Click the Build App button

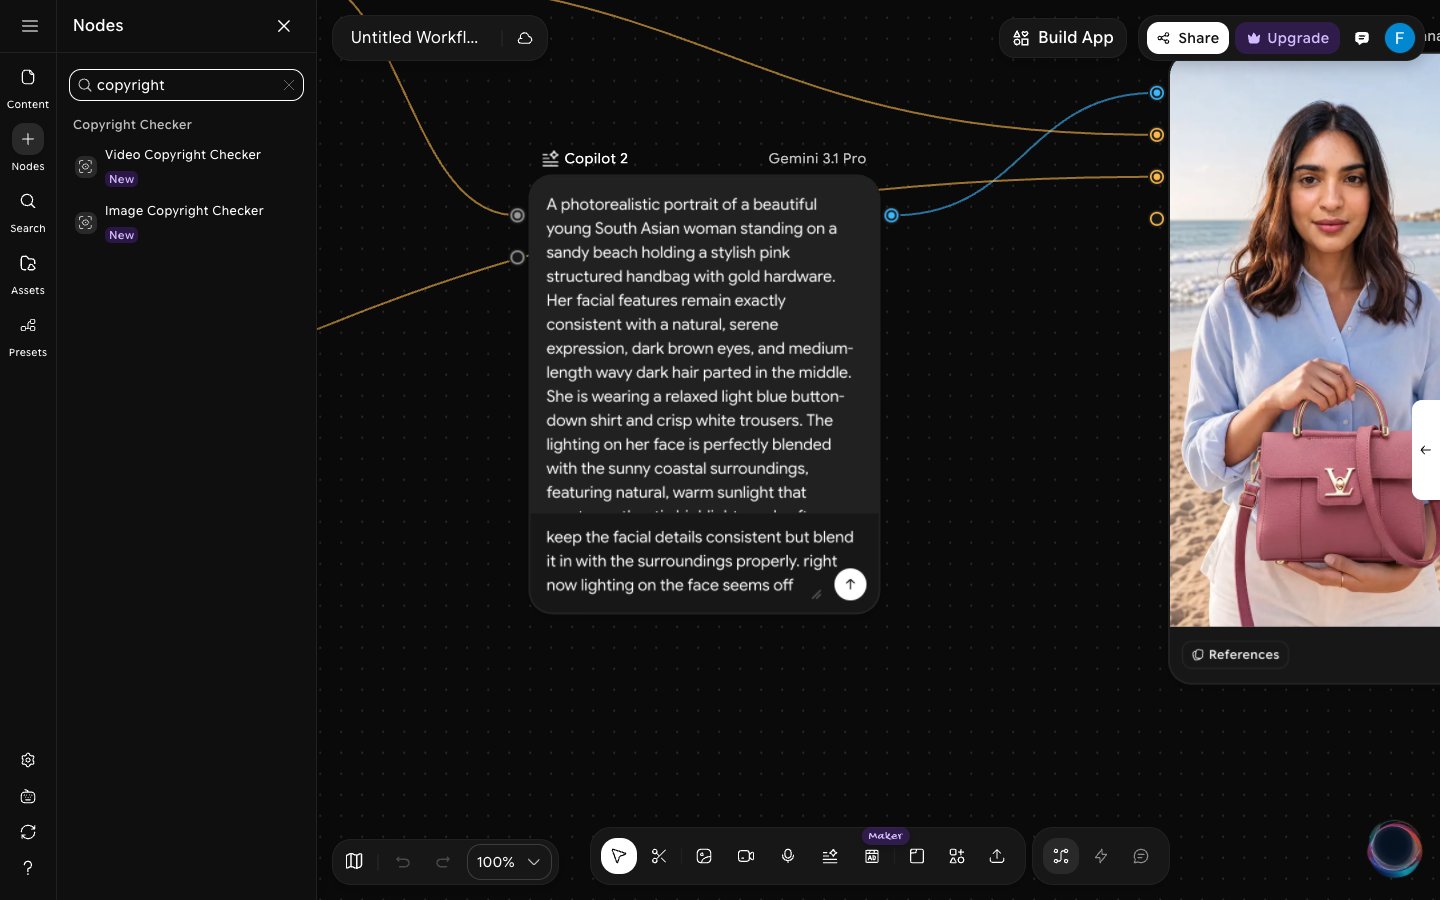(1063, 38)
